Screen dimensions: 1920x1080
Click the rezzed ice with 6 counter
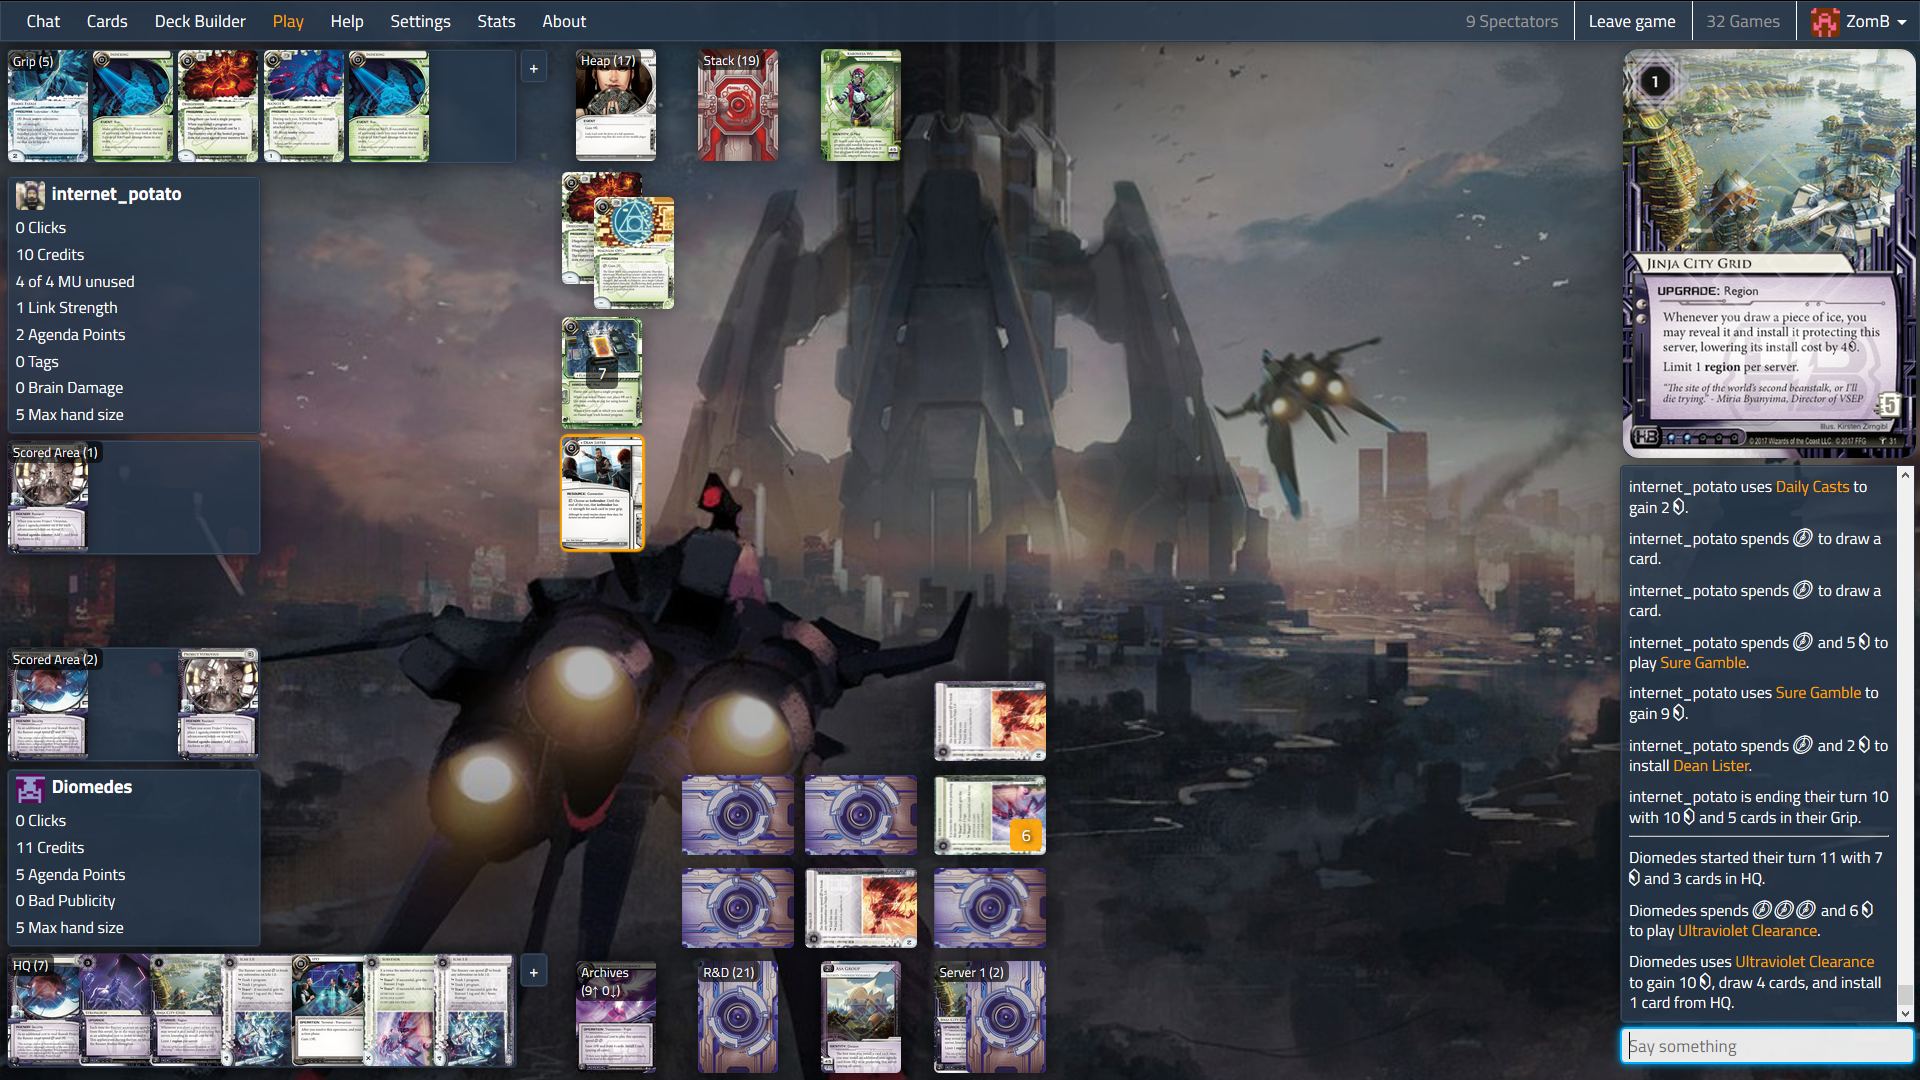990,815
